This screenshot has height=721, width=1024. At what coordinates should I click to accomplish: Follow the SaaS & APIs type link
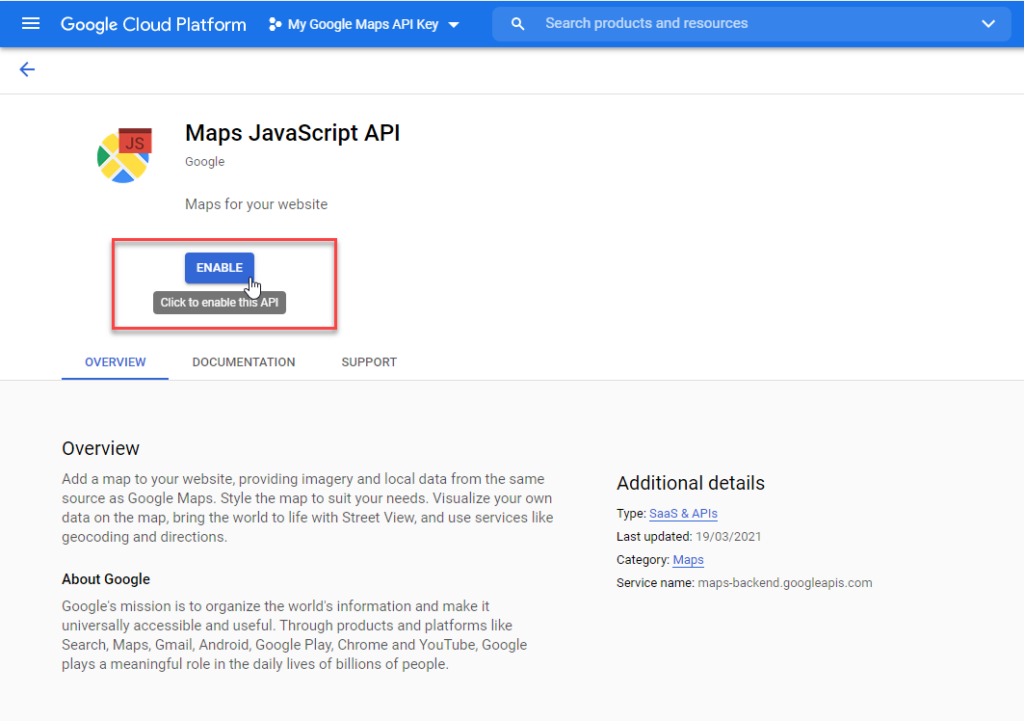pyautogui.click(x=683, y=513)
